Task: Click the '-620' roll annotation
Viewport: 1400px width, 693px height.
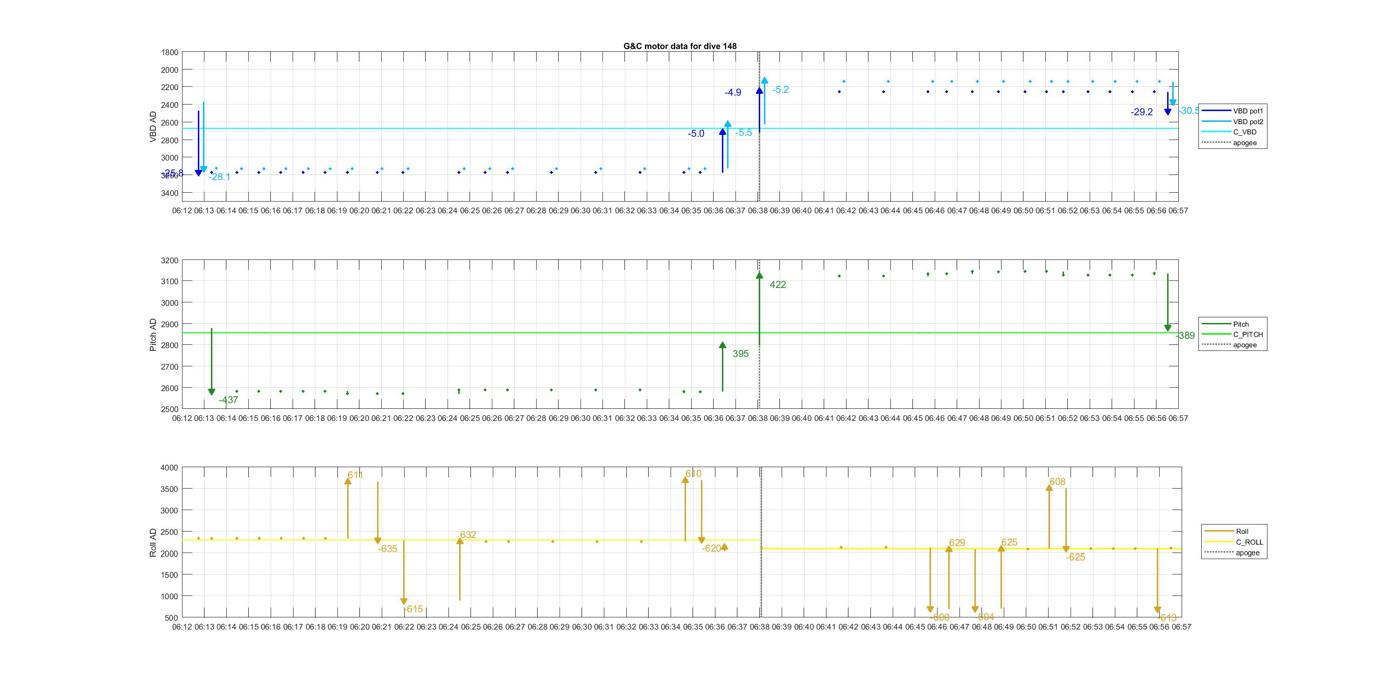Action: [x=711, y=548]
